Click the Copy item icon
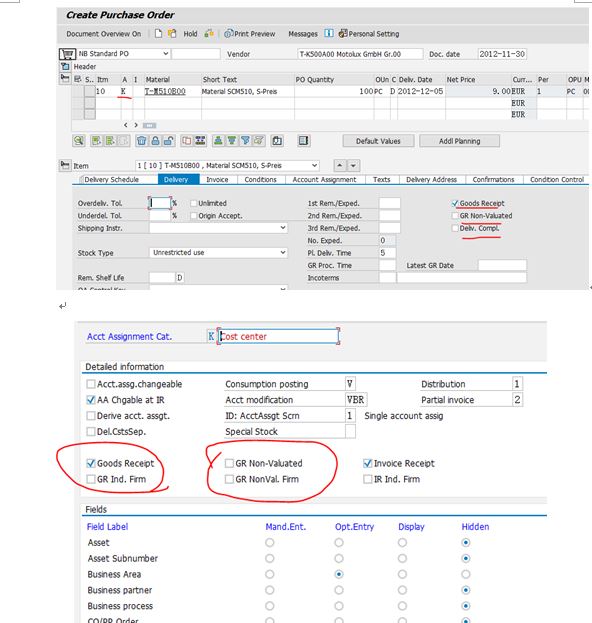 click(186, 141)
